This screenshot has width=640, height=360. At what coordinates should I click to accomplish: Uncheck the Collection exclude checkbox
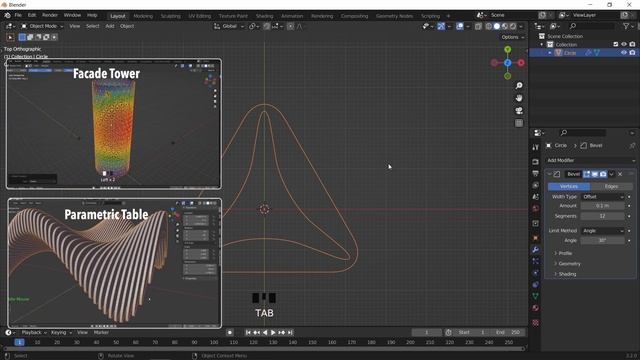tap(616, 44)
